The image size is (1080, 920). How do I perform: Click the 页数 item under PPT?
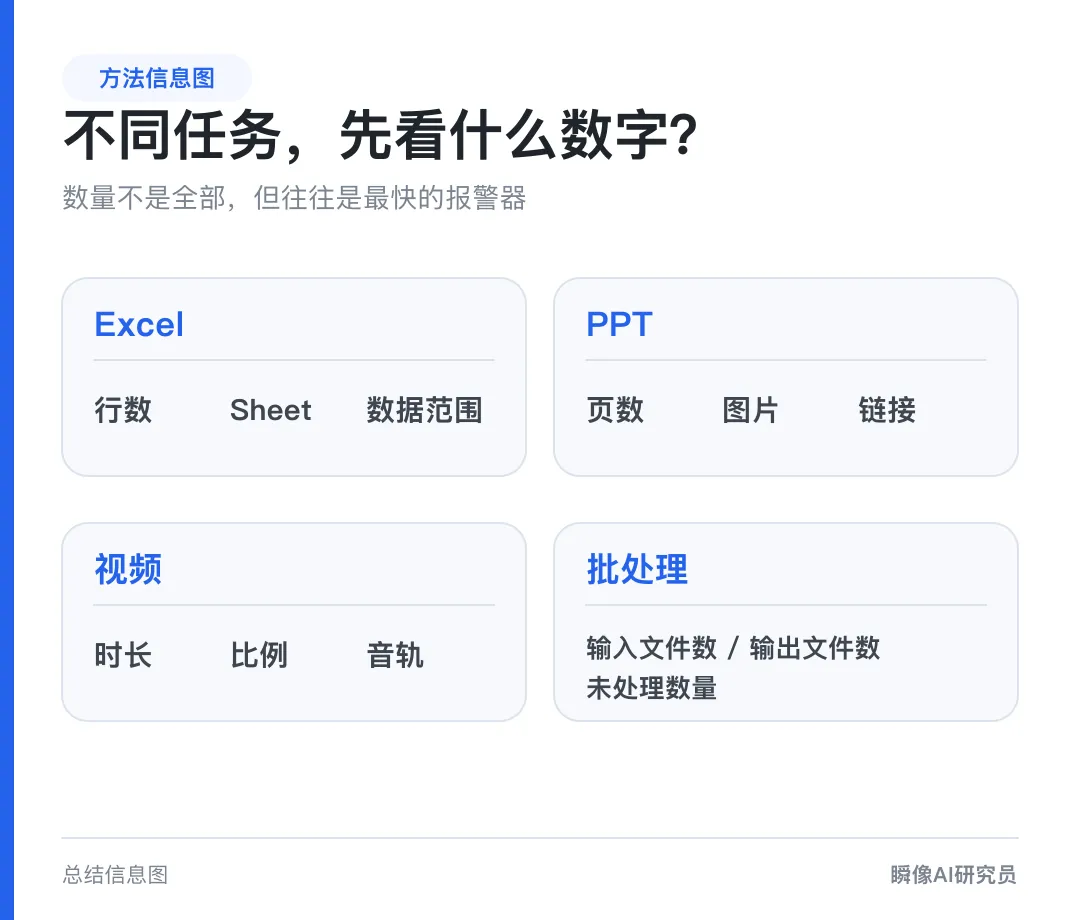click(x=615, y=410)
